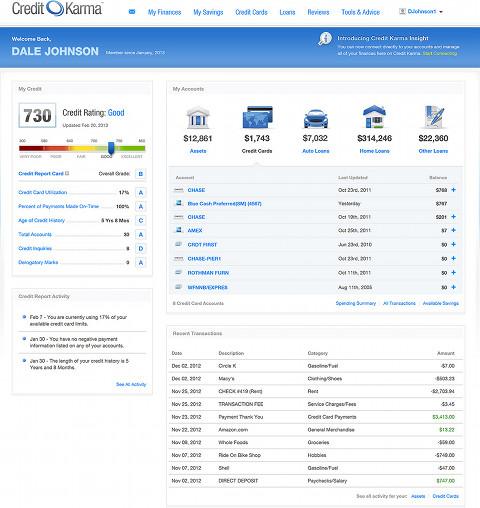Open the Spending Summary link
This screenshot has width=480, height=508.
click(x=356, y=303)
